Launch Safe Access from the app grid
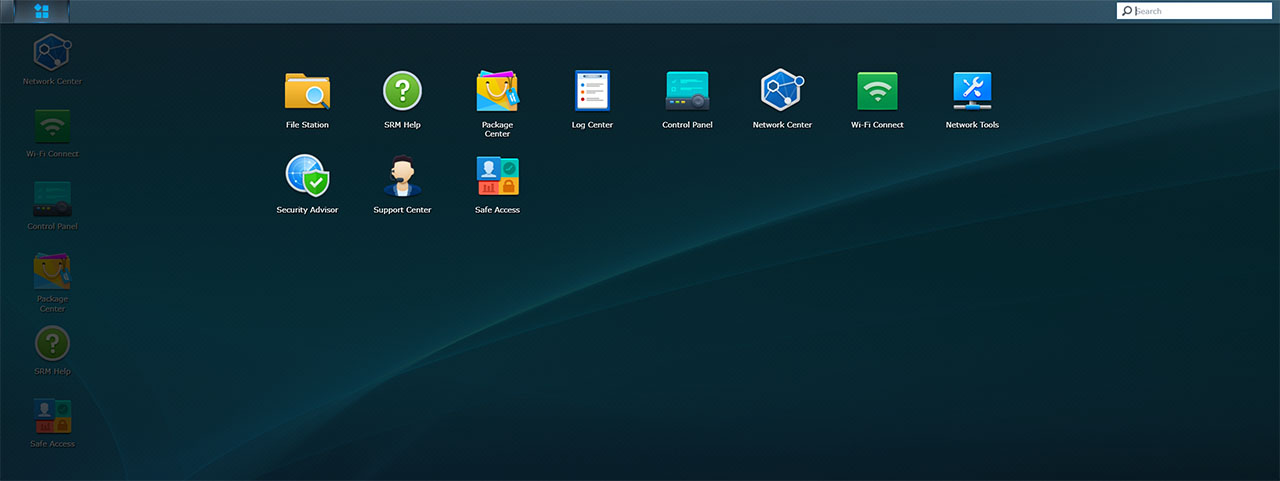This screenshot has width=1280, height=481. (x=497, y=176)
